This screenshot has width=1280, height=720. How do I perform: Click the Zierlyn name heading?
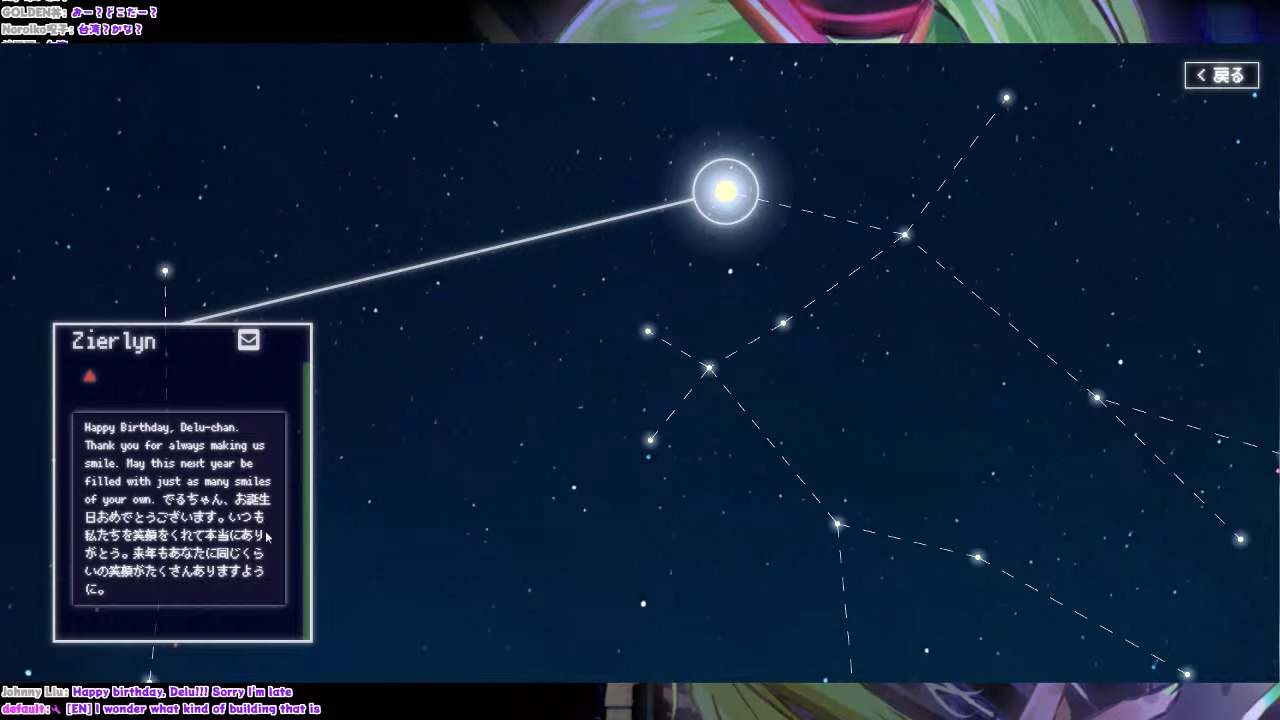click(114, 341)
